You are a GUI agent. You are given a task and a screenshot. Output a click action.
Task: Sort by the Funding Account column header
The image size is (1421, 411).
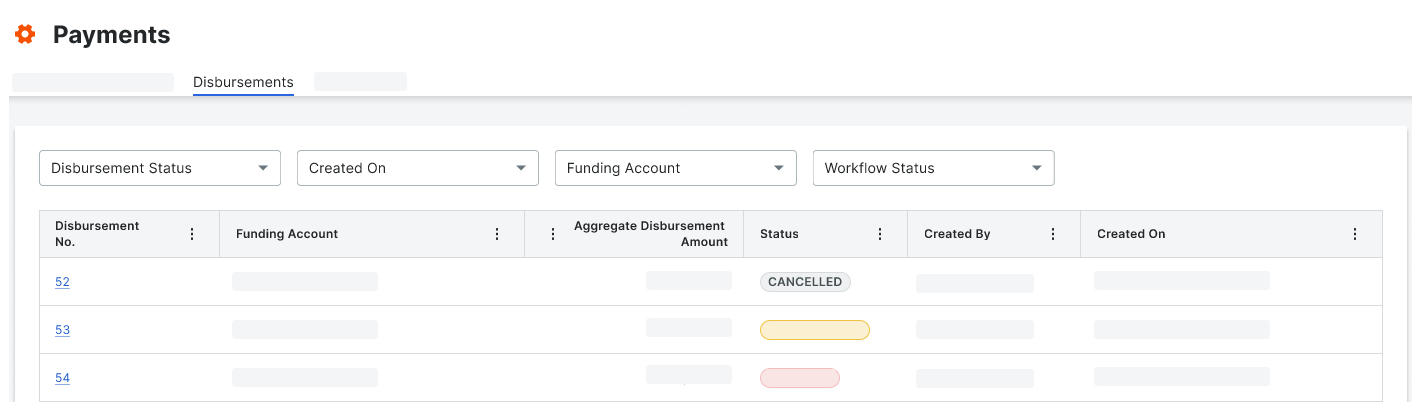coord(287,234)
